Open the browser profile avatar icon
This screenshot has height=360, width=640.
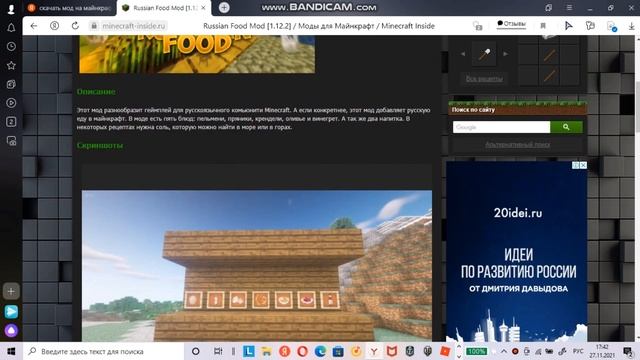coord(11,9)
